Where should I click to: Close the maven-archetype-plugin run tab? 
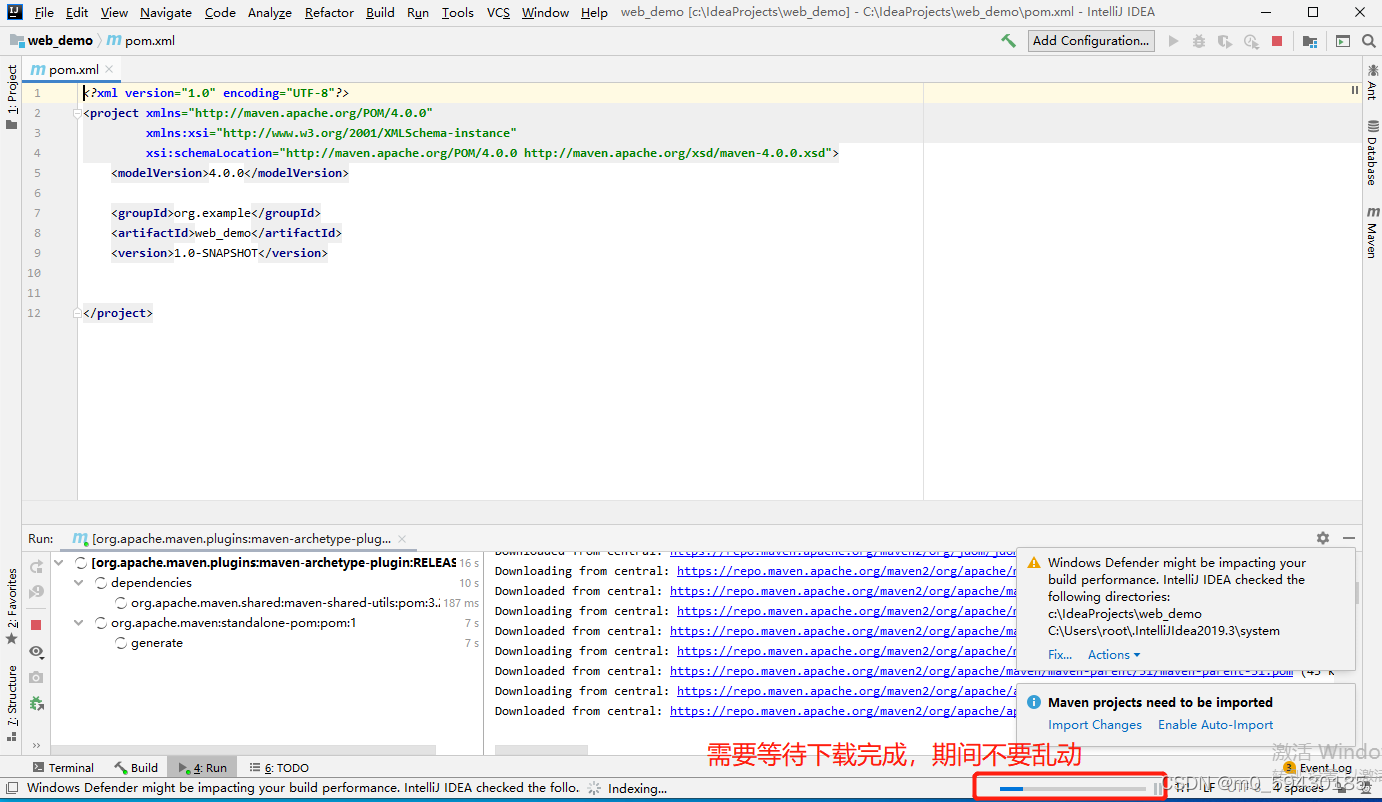click(402, 539)
